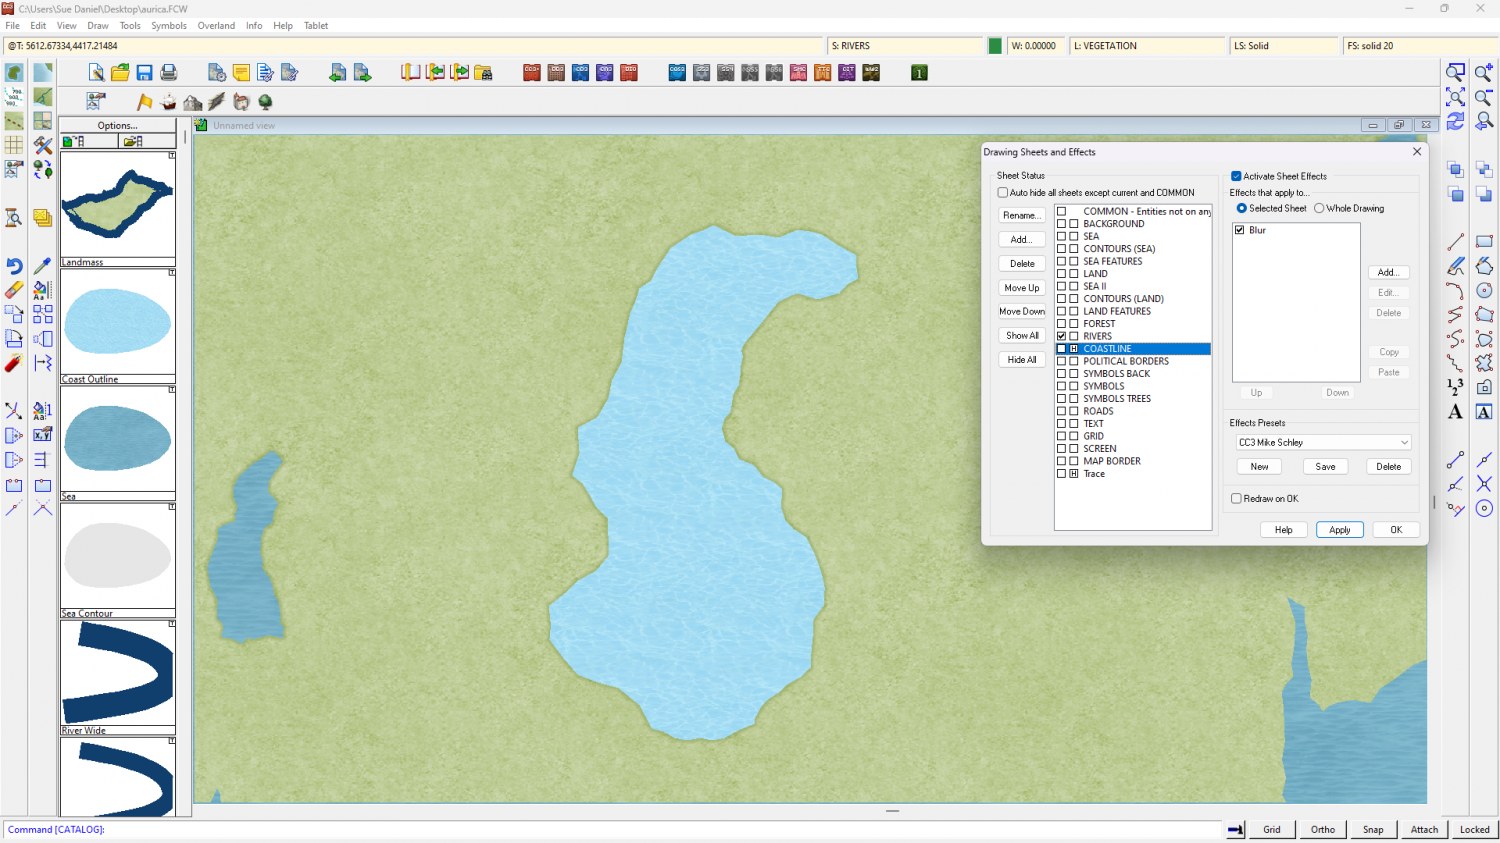Click the Print icon in toolbar
This screenshot has width=1500, height=843.
tap(168, 72)
